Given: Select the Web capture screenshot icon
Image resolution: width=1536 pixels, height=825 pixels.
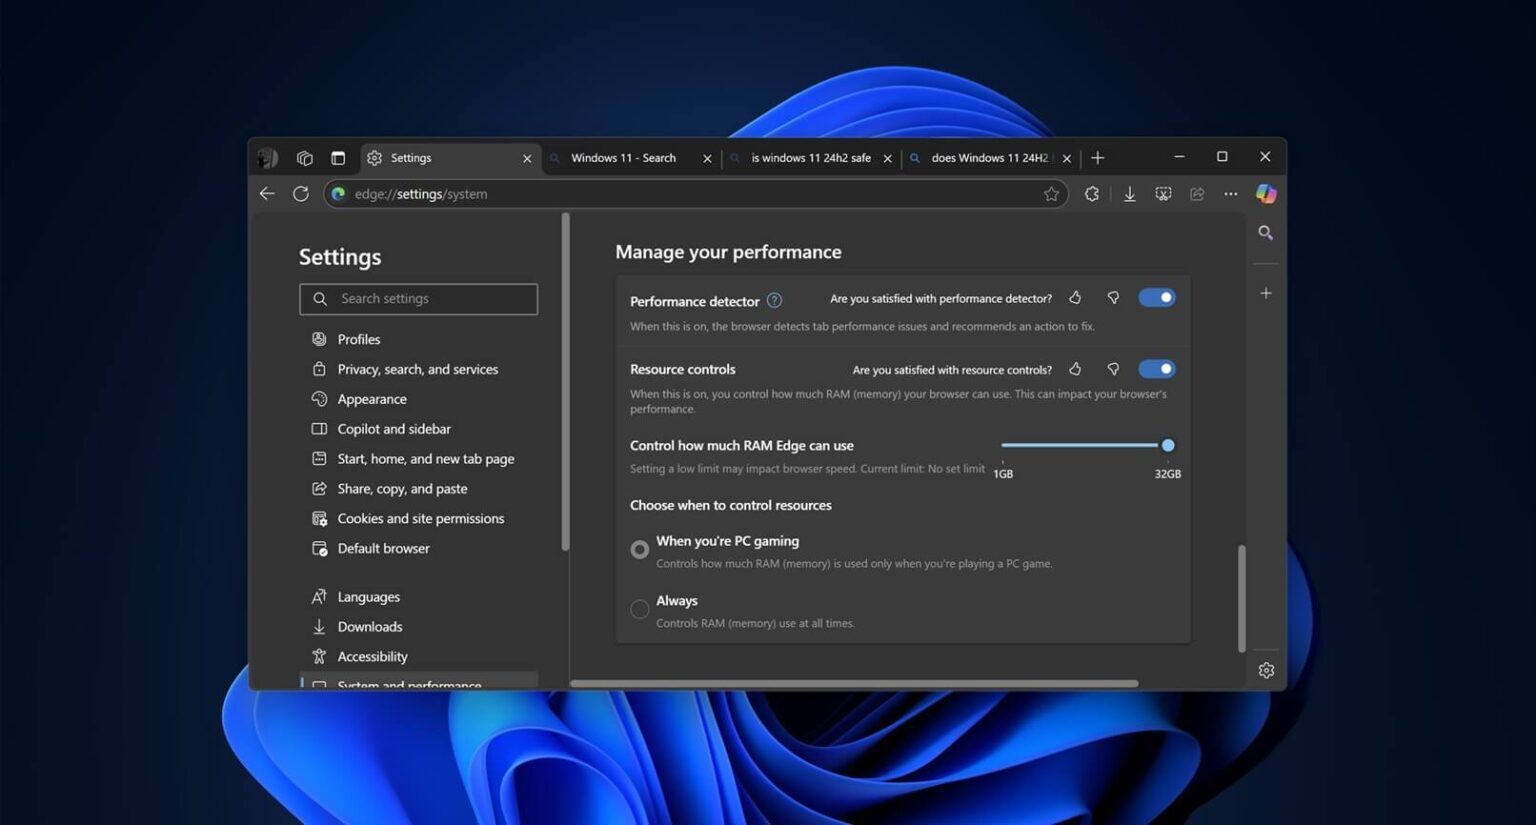Looking at the screenshot, I should (1163, 194).
